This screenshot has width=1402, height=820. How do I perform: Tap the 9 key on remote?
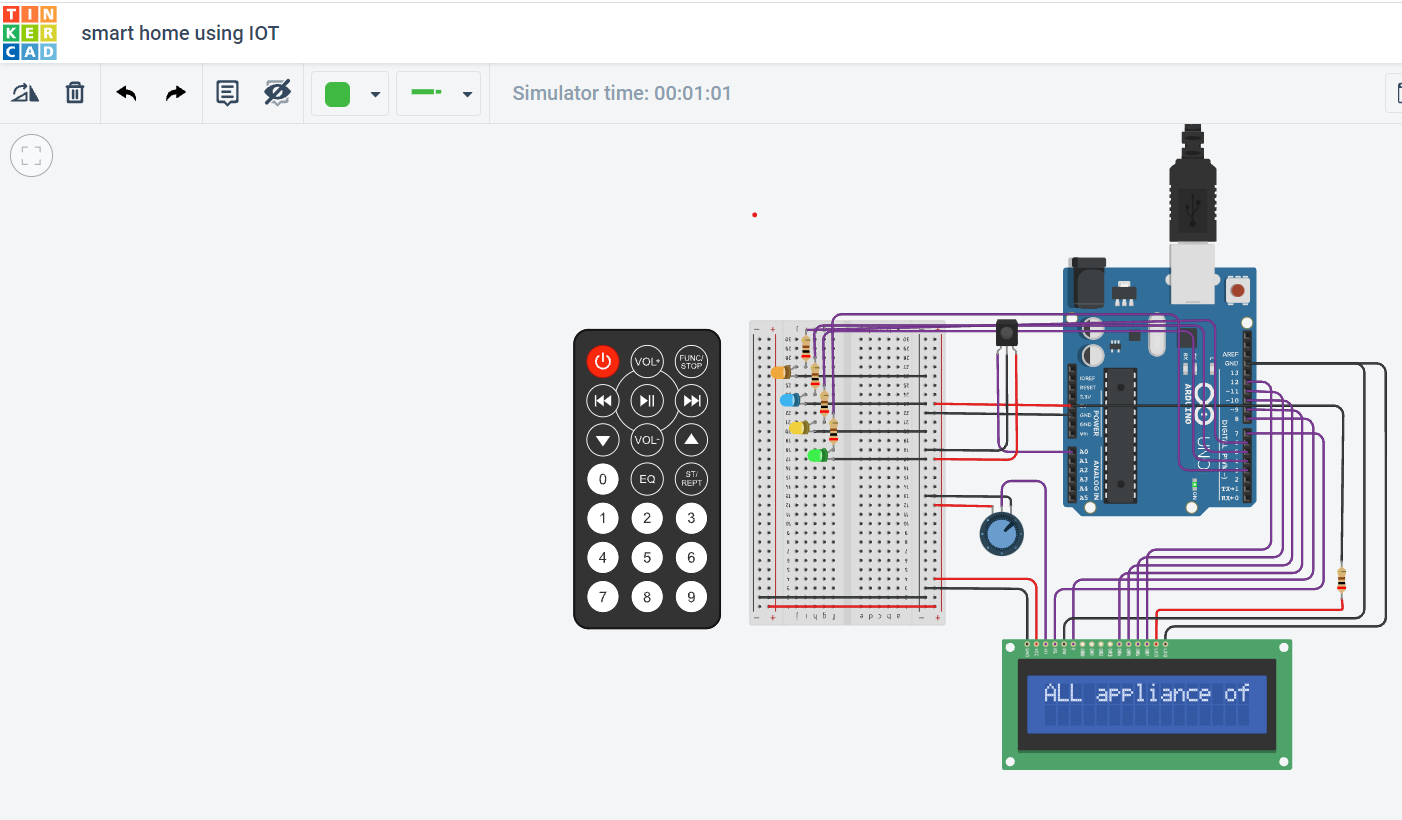click(691, 597)
